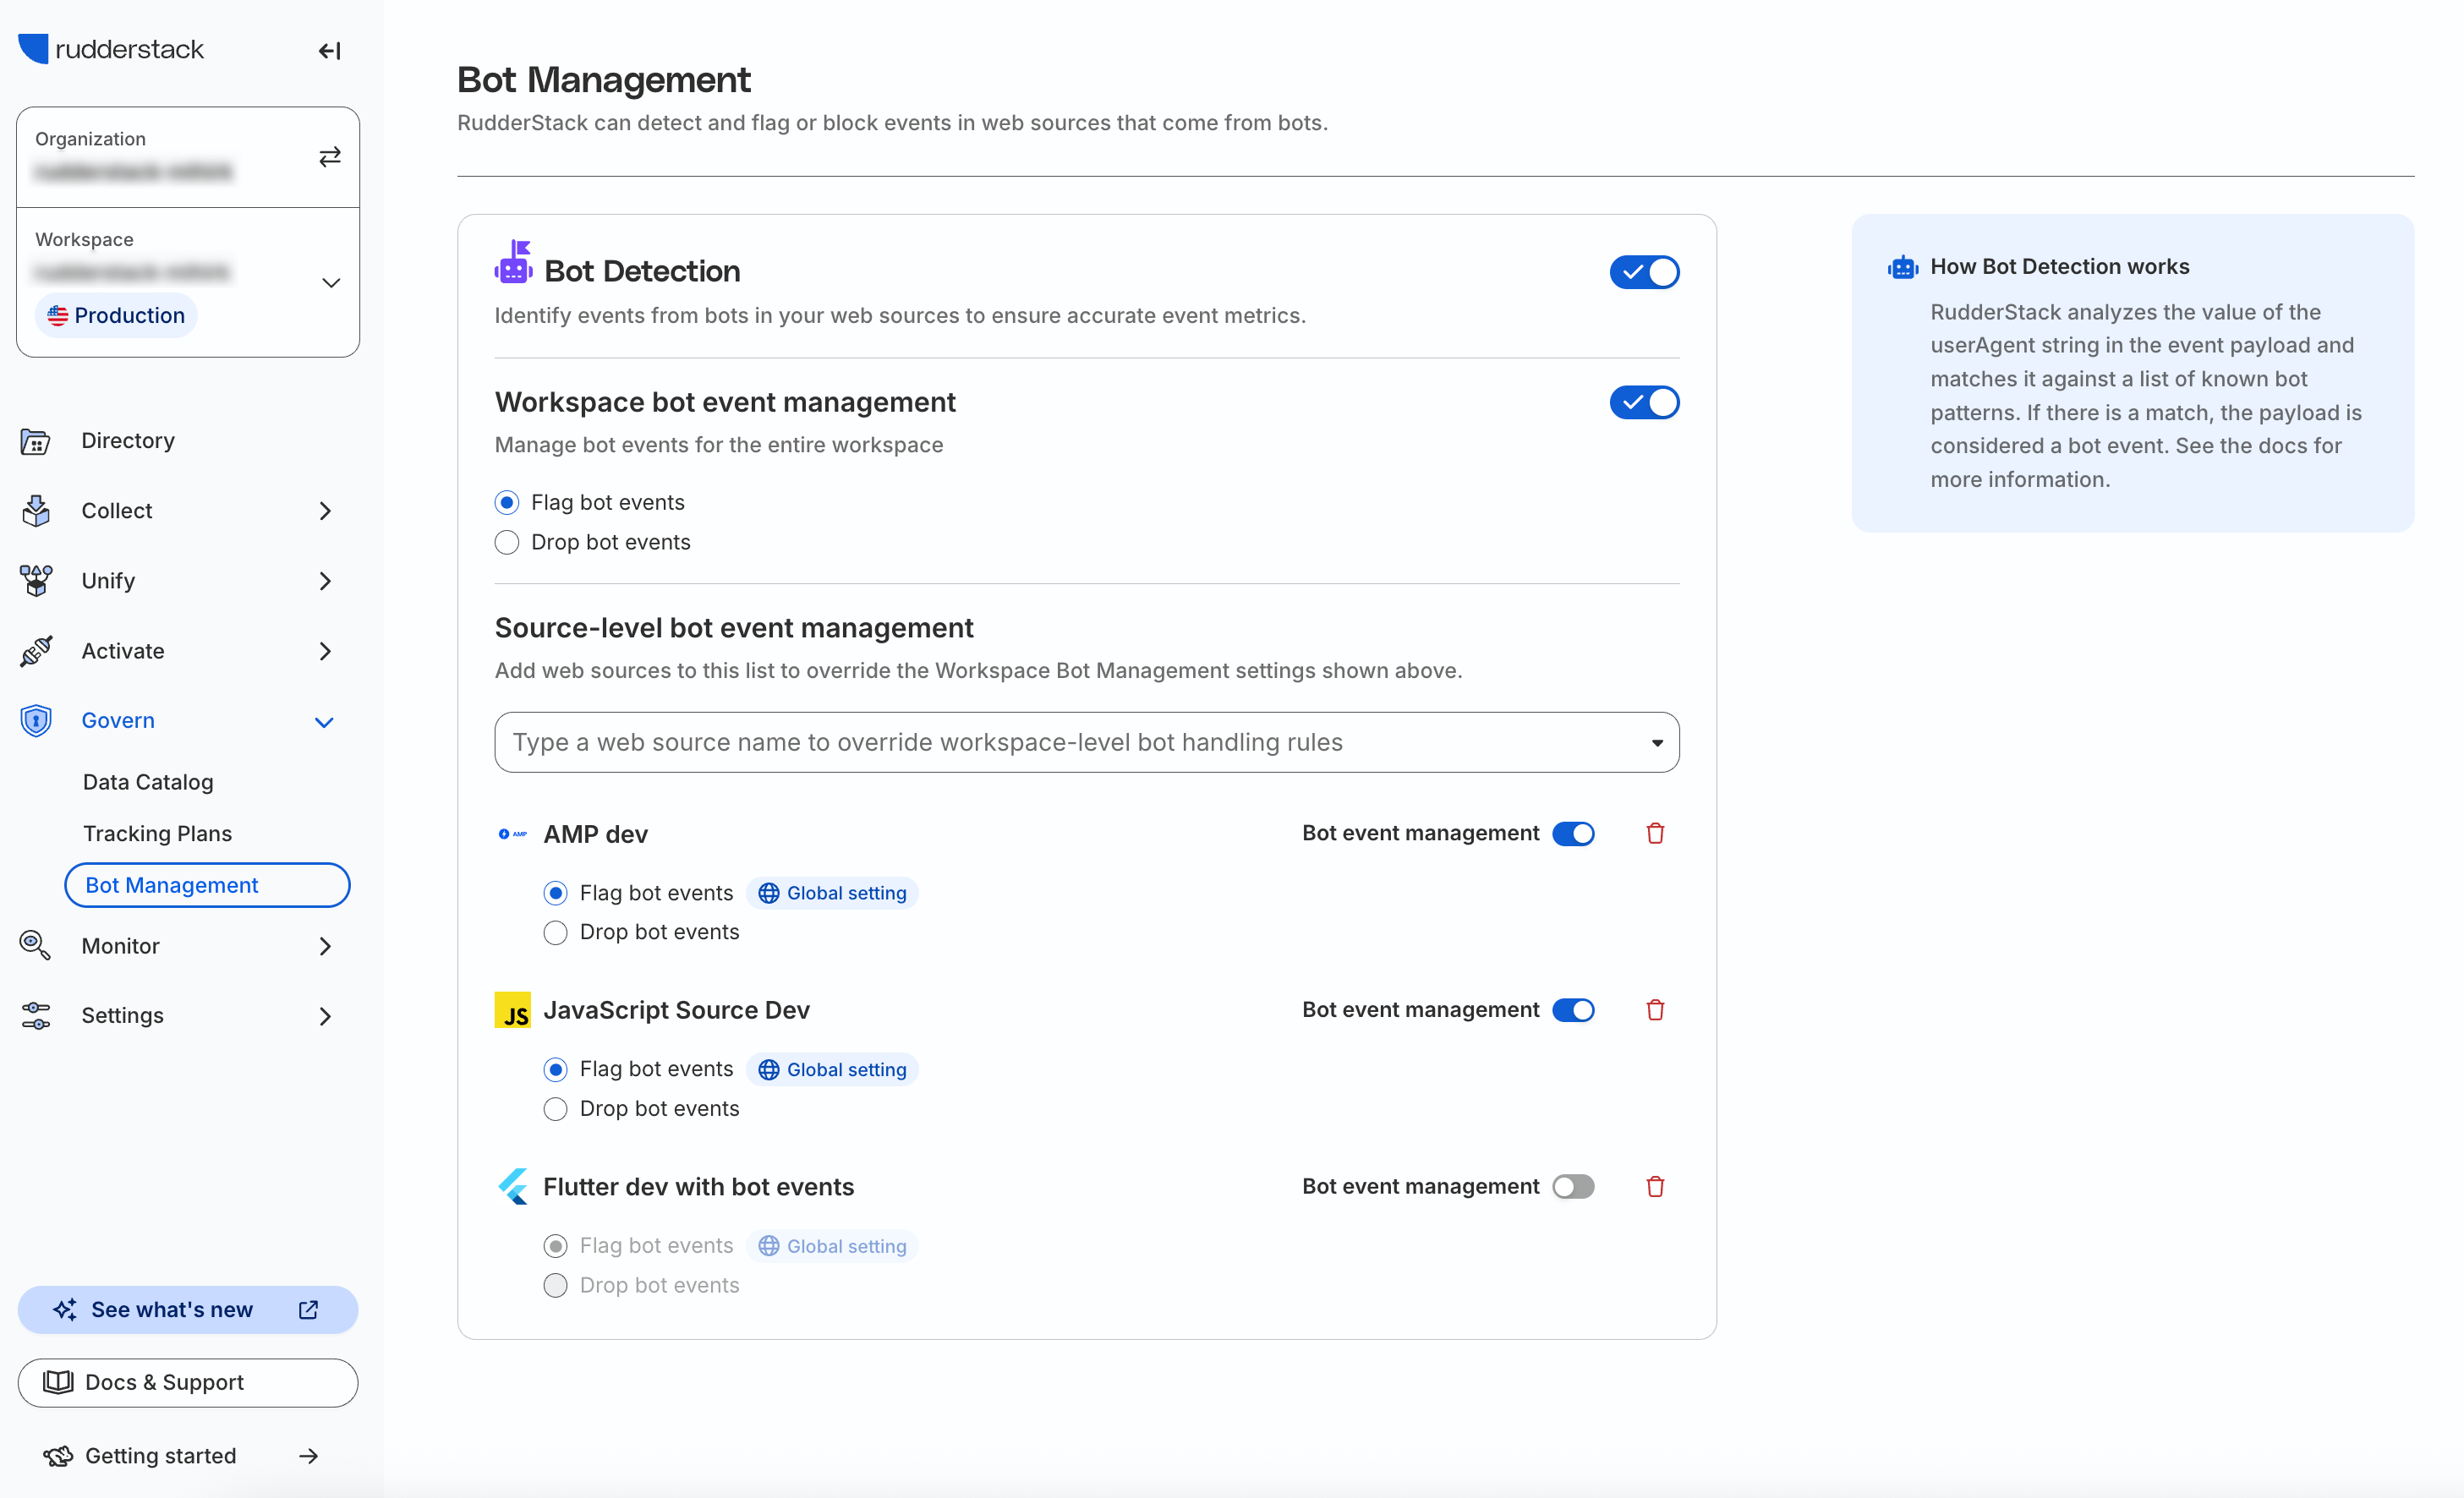Open Data Catalog under Govern
Viewport: 2464px width, 1498px height.
pos(148,782)
